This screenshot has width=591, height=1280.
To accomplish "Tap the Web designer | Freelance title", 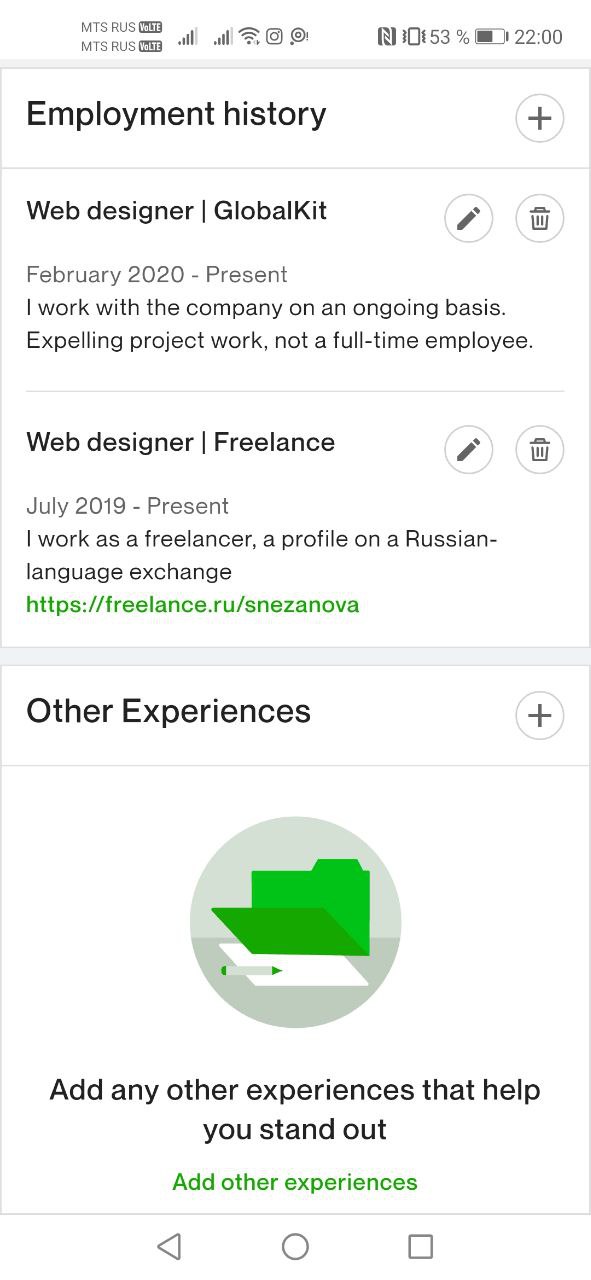I will pos(180,442).
